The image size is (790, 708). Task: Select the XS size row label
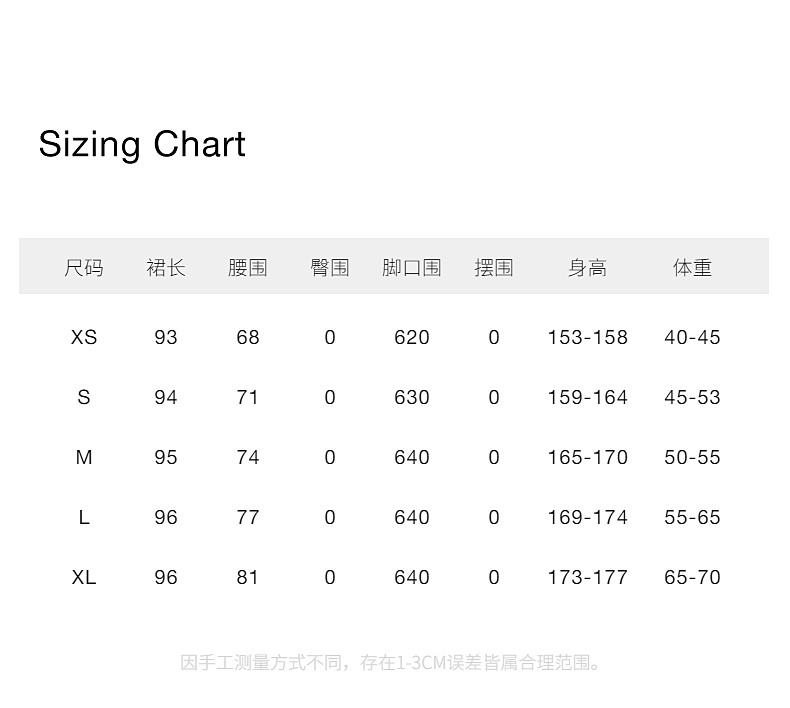coord(84,337)
